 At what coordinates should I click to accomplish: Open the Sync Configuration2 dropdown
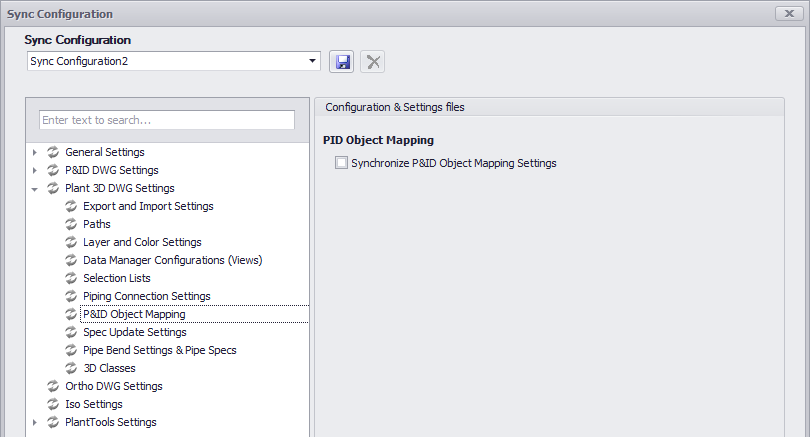312,61
